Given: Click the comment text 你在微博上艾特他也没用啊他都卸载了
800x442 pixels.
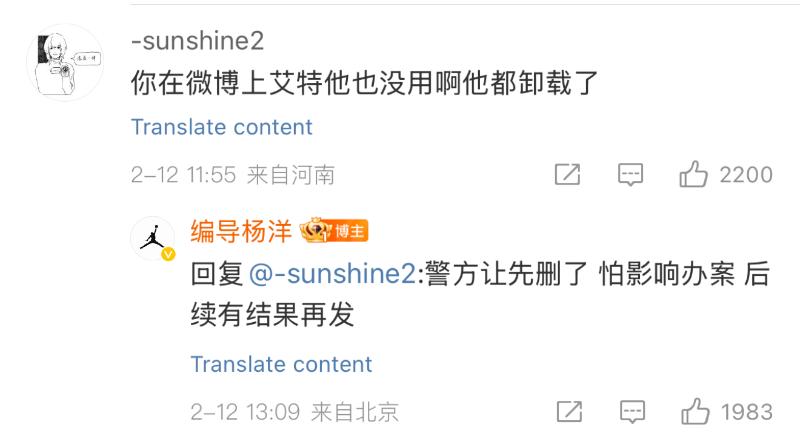Looking at the screenshot, I should click(364, 82).
